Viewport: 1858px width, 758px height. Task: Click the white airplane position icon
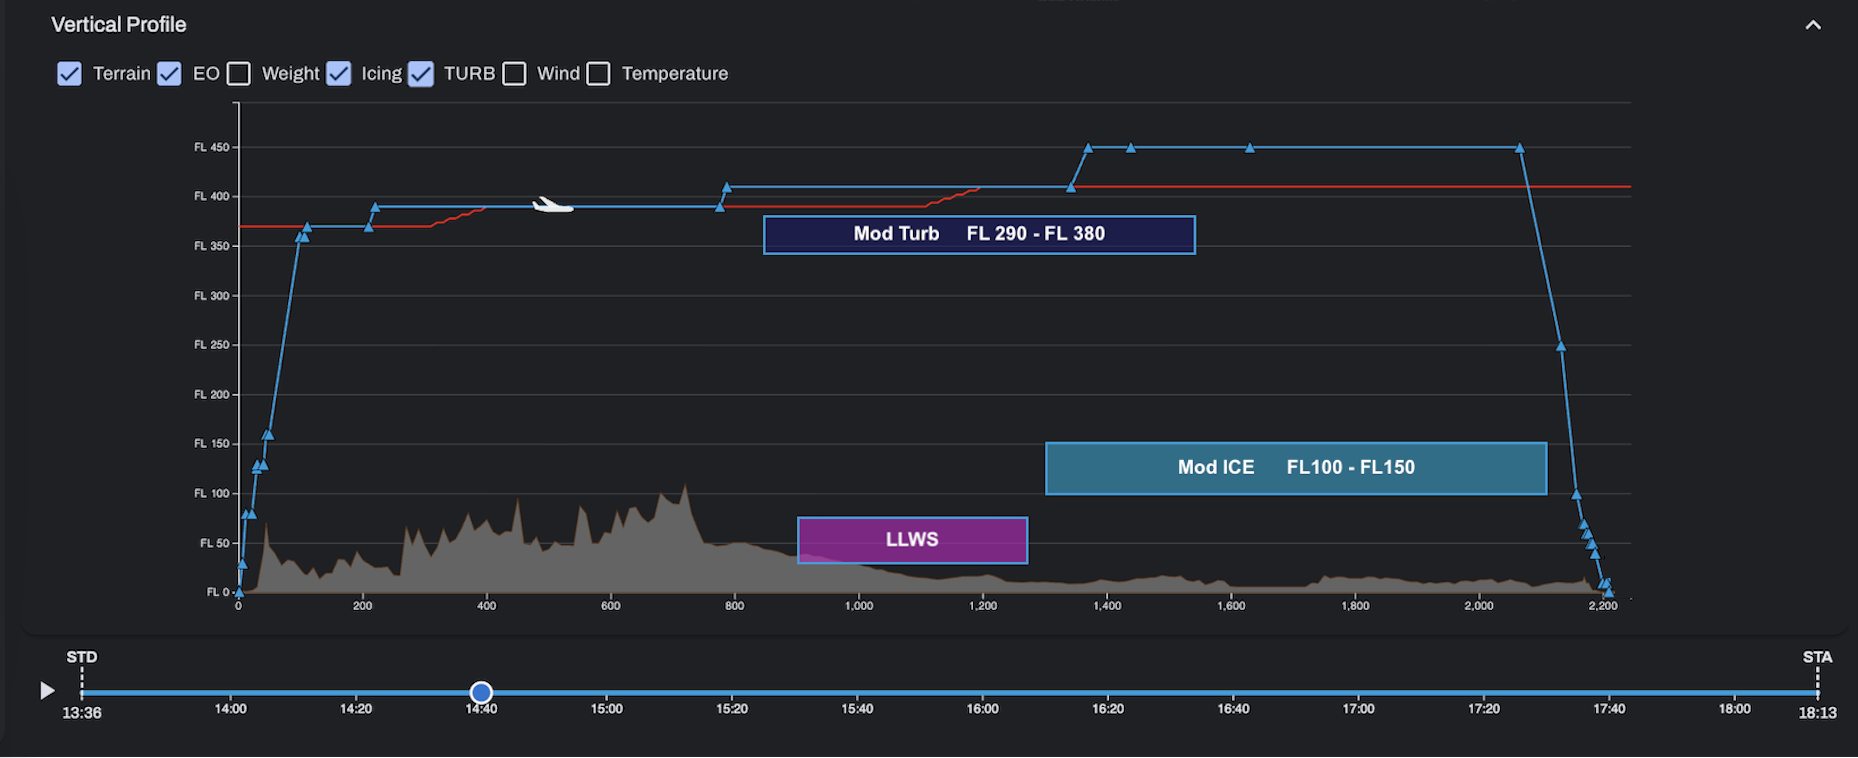(x=552, y=206)
